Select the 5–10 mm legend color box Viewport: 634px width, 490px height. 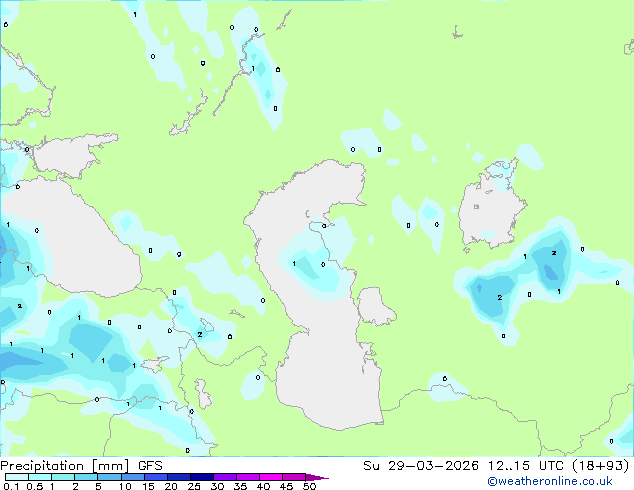coord(109,477)
